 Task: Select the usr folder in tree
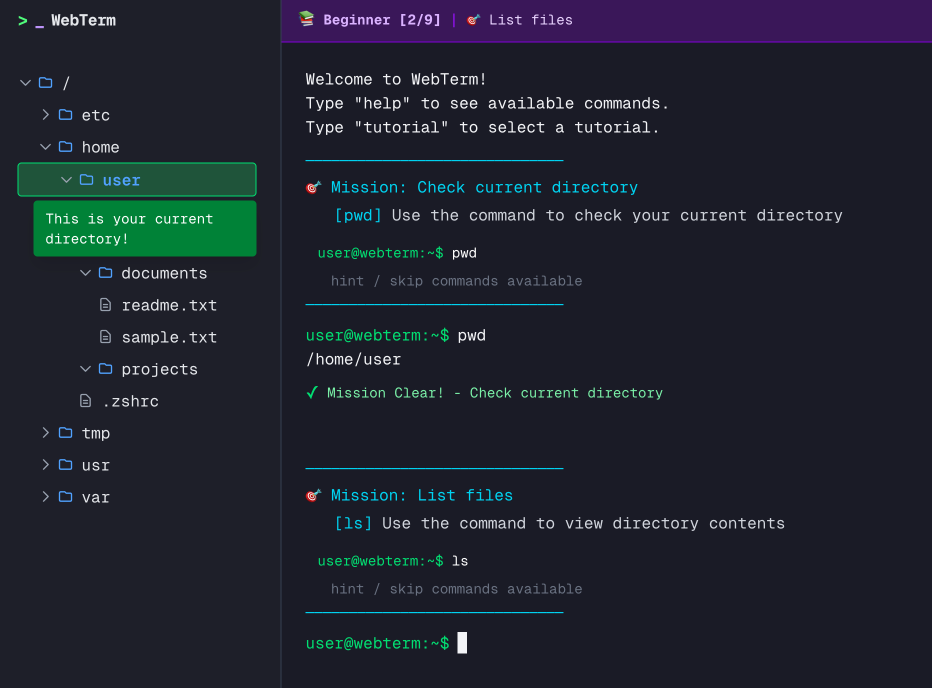tap(96, 465)
